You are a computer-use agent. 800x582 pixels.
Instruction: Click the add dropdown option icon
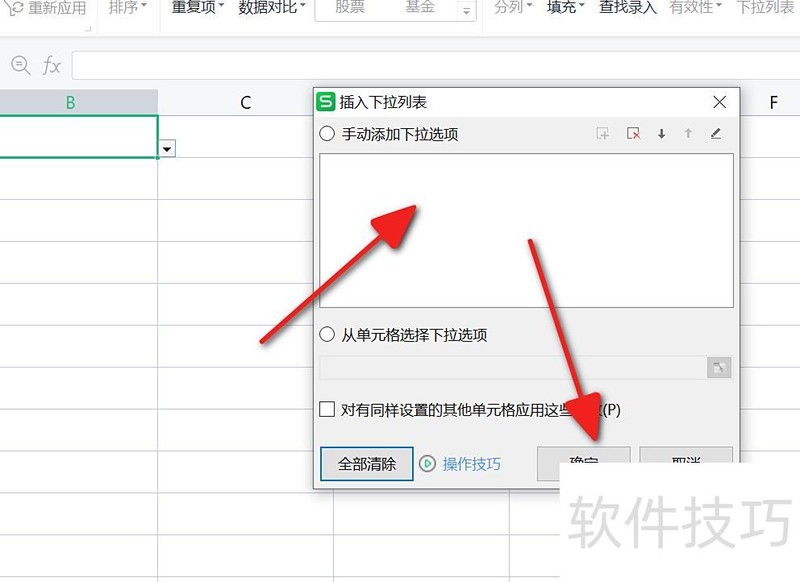pos(602,134)
